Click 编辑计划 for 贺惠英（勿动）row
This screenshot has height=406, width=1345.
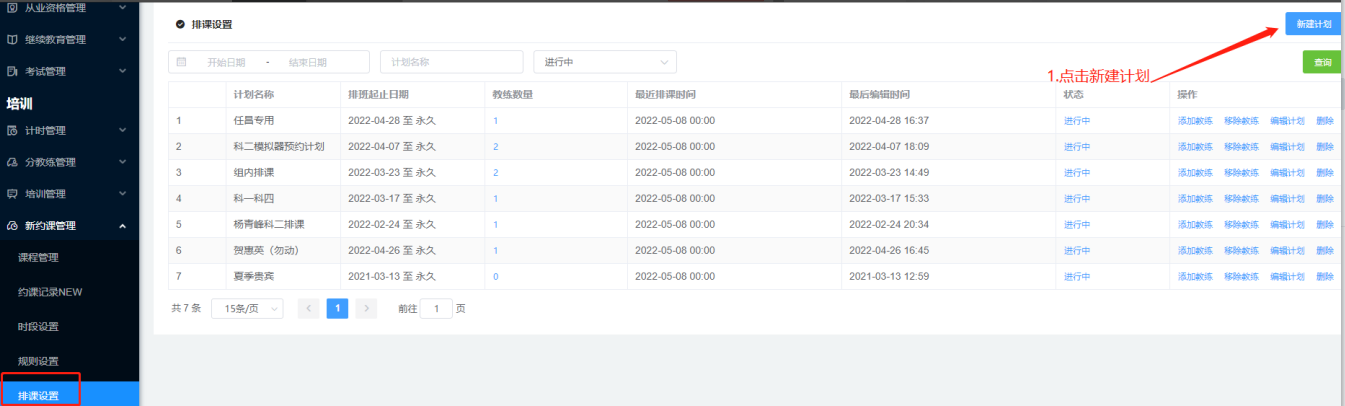point(1287,251)
